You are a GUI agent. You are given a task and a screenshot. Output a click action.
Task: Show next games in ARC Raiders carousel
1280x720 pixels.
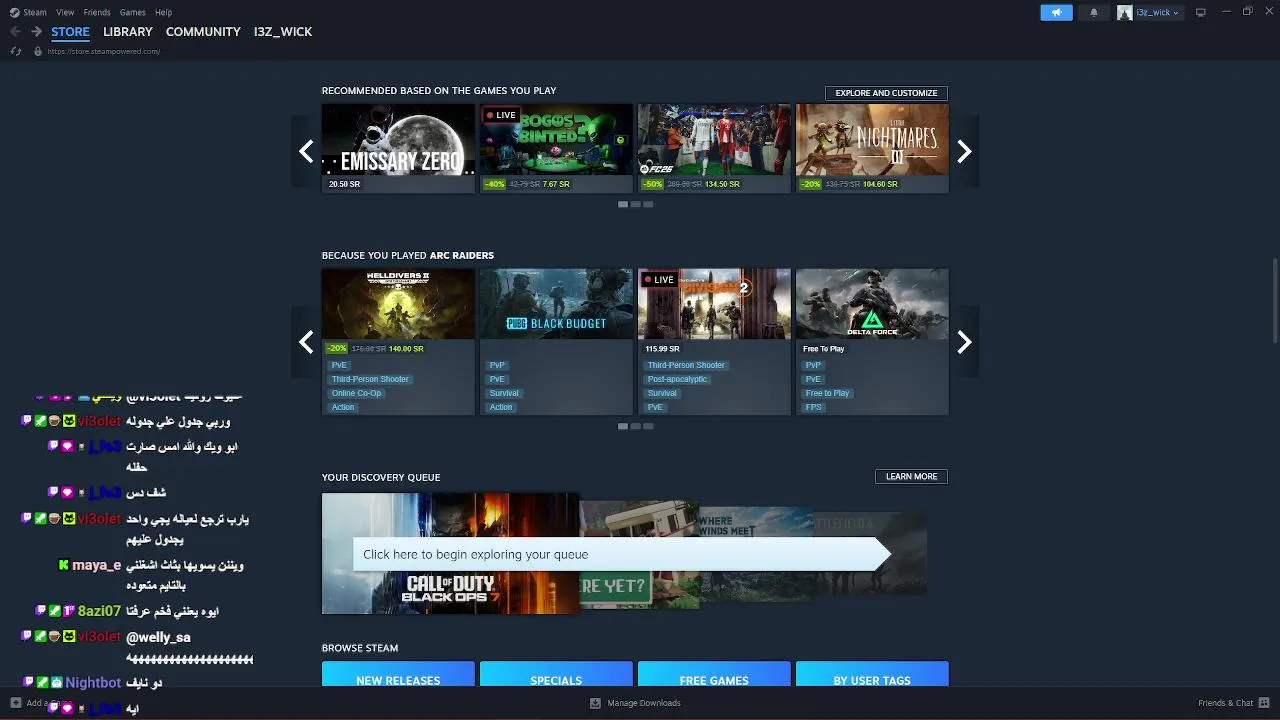(964, 342)
